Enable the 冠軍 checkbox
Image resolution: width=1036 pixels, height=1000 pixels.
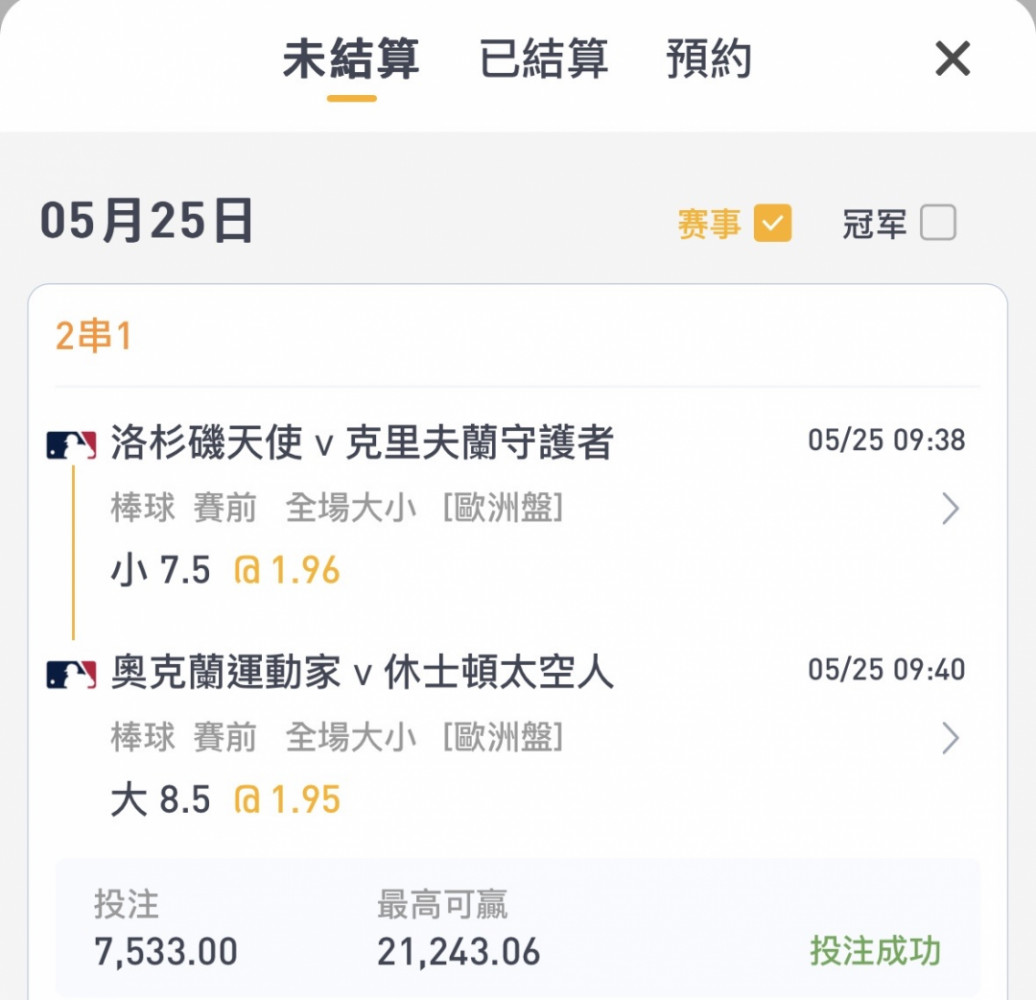click(938, 223)
